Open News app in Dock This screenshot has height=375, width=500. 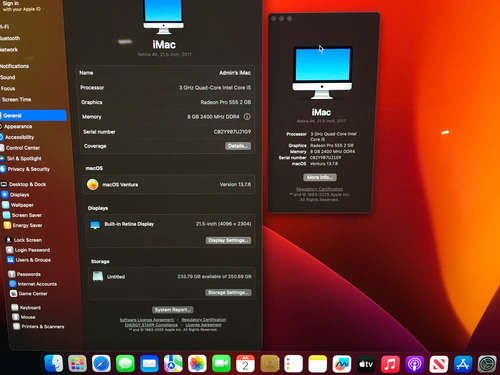click(x=439, y=363)
